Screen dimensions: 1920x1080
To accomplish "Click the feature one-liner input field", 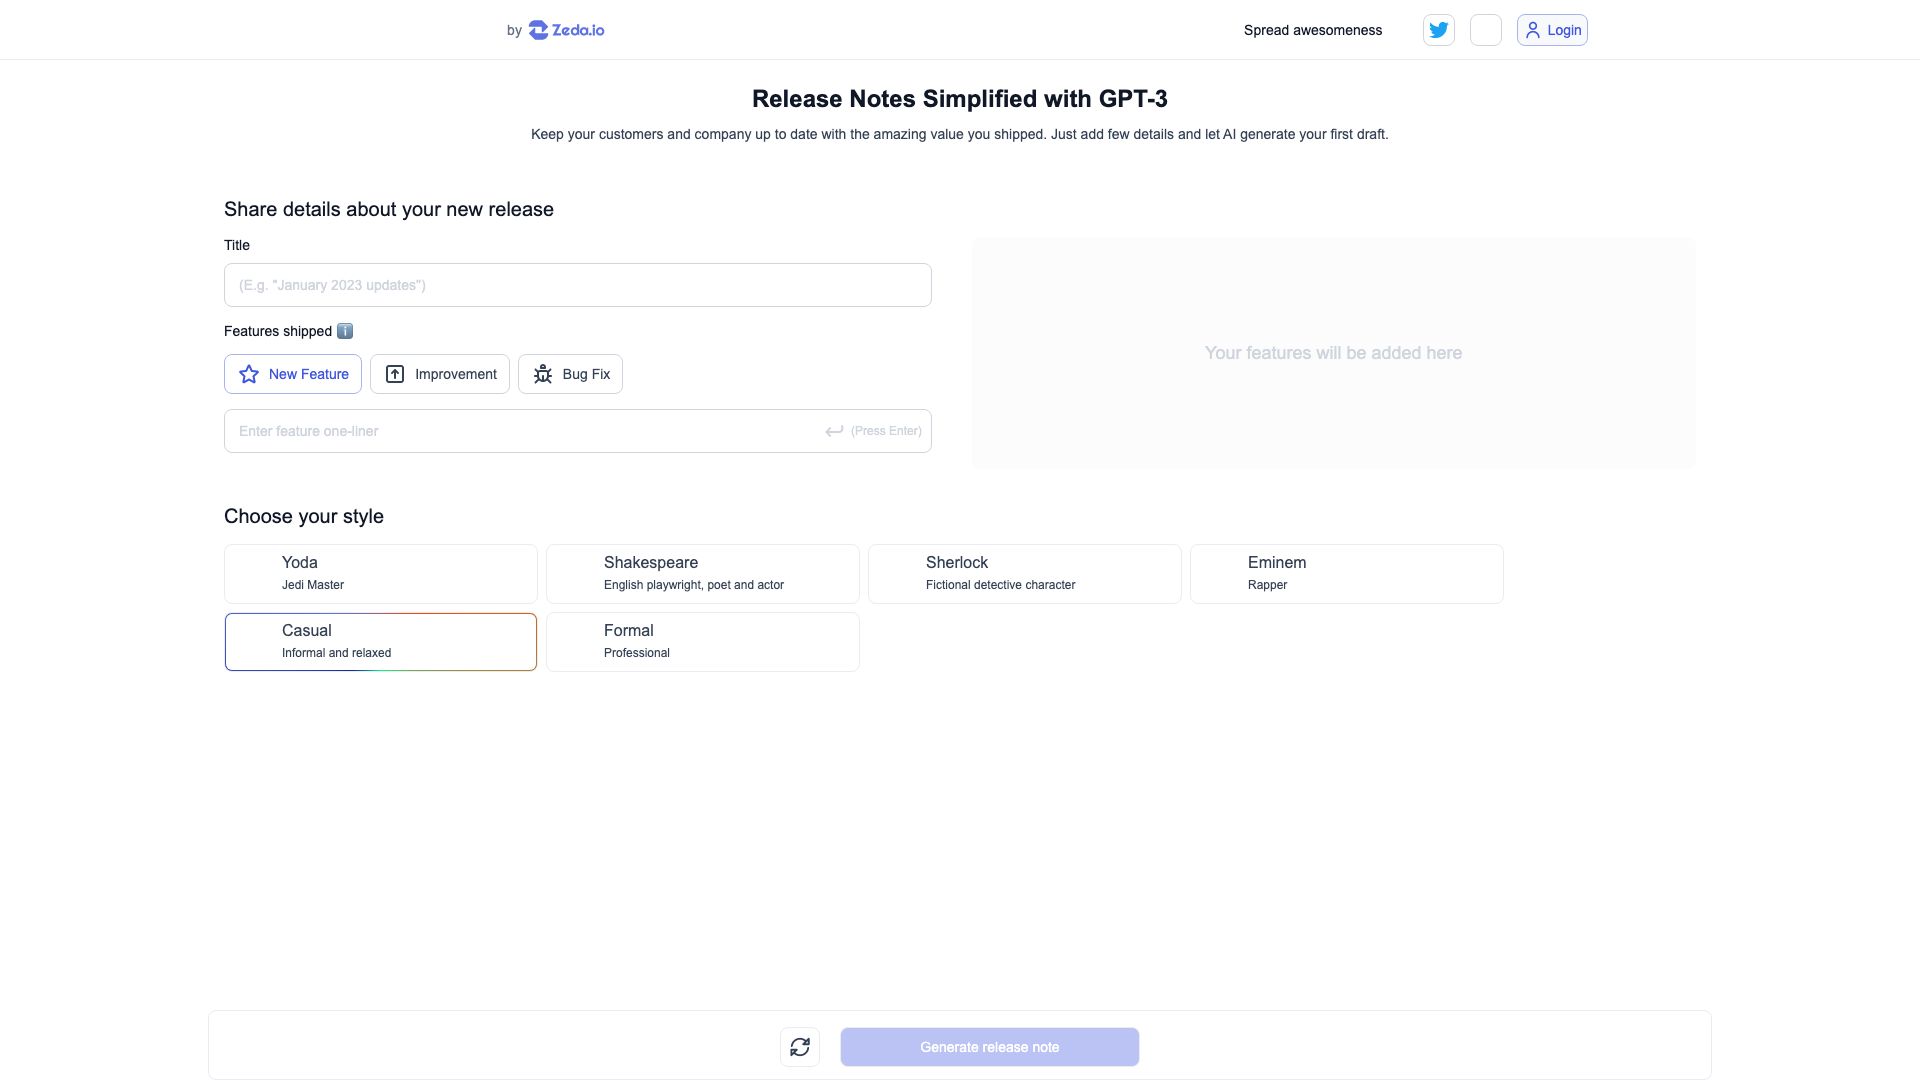I will (578, 431).
